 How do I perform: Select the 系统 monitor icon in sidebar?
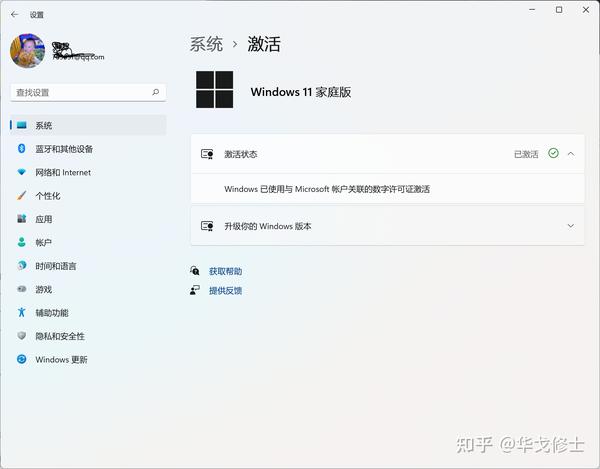click(x=22, y=125)
